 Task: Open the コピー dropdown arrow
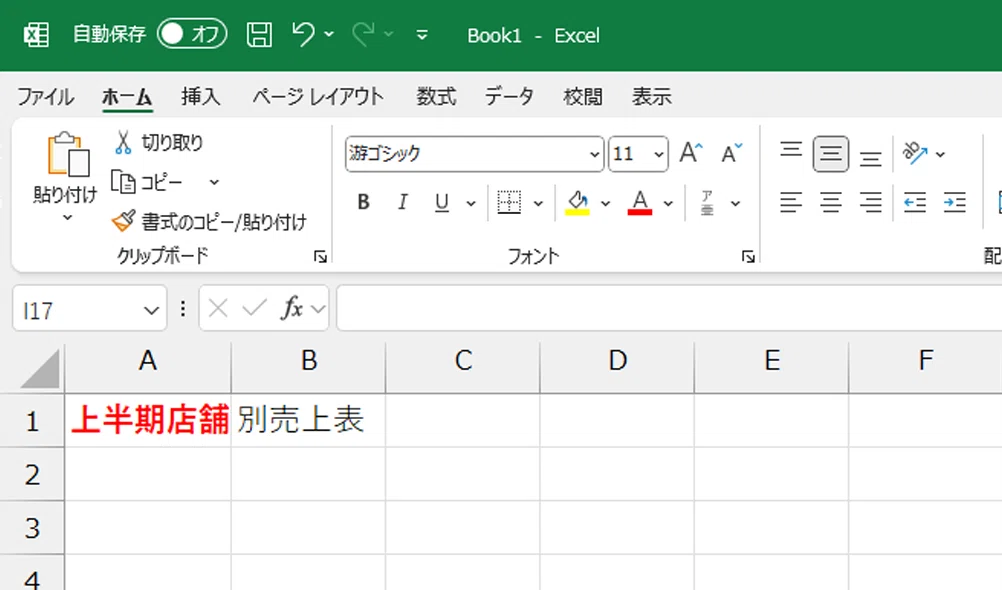[214, 182]
